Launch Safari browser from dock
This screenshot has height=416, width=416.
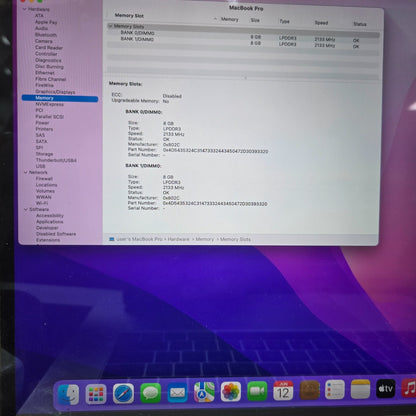click(x=123, y=394)
